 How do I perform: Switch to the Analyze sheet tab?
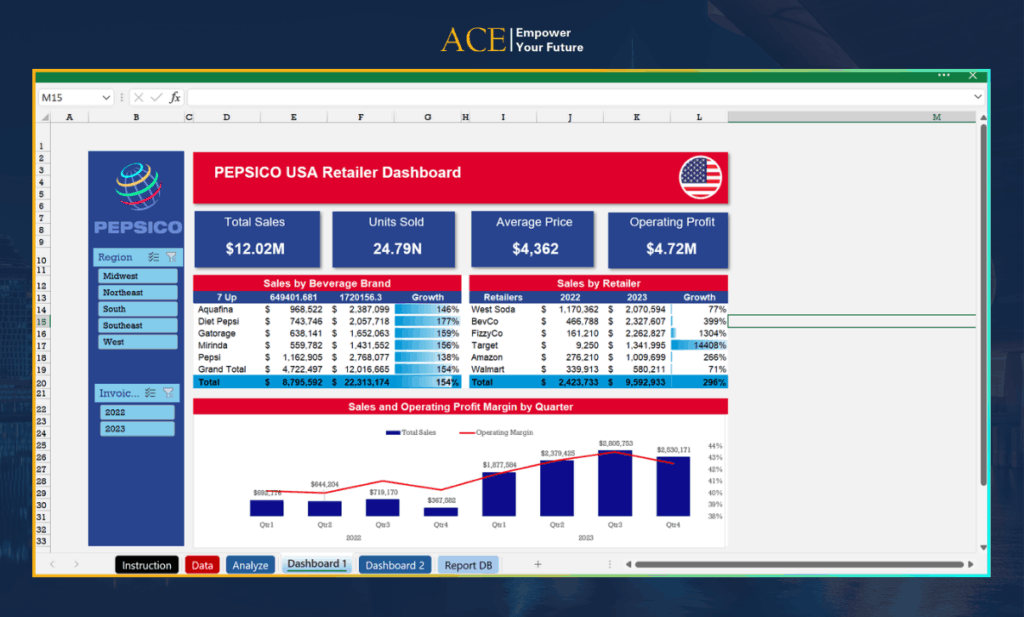coord(250,565)
